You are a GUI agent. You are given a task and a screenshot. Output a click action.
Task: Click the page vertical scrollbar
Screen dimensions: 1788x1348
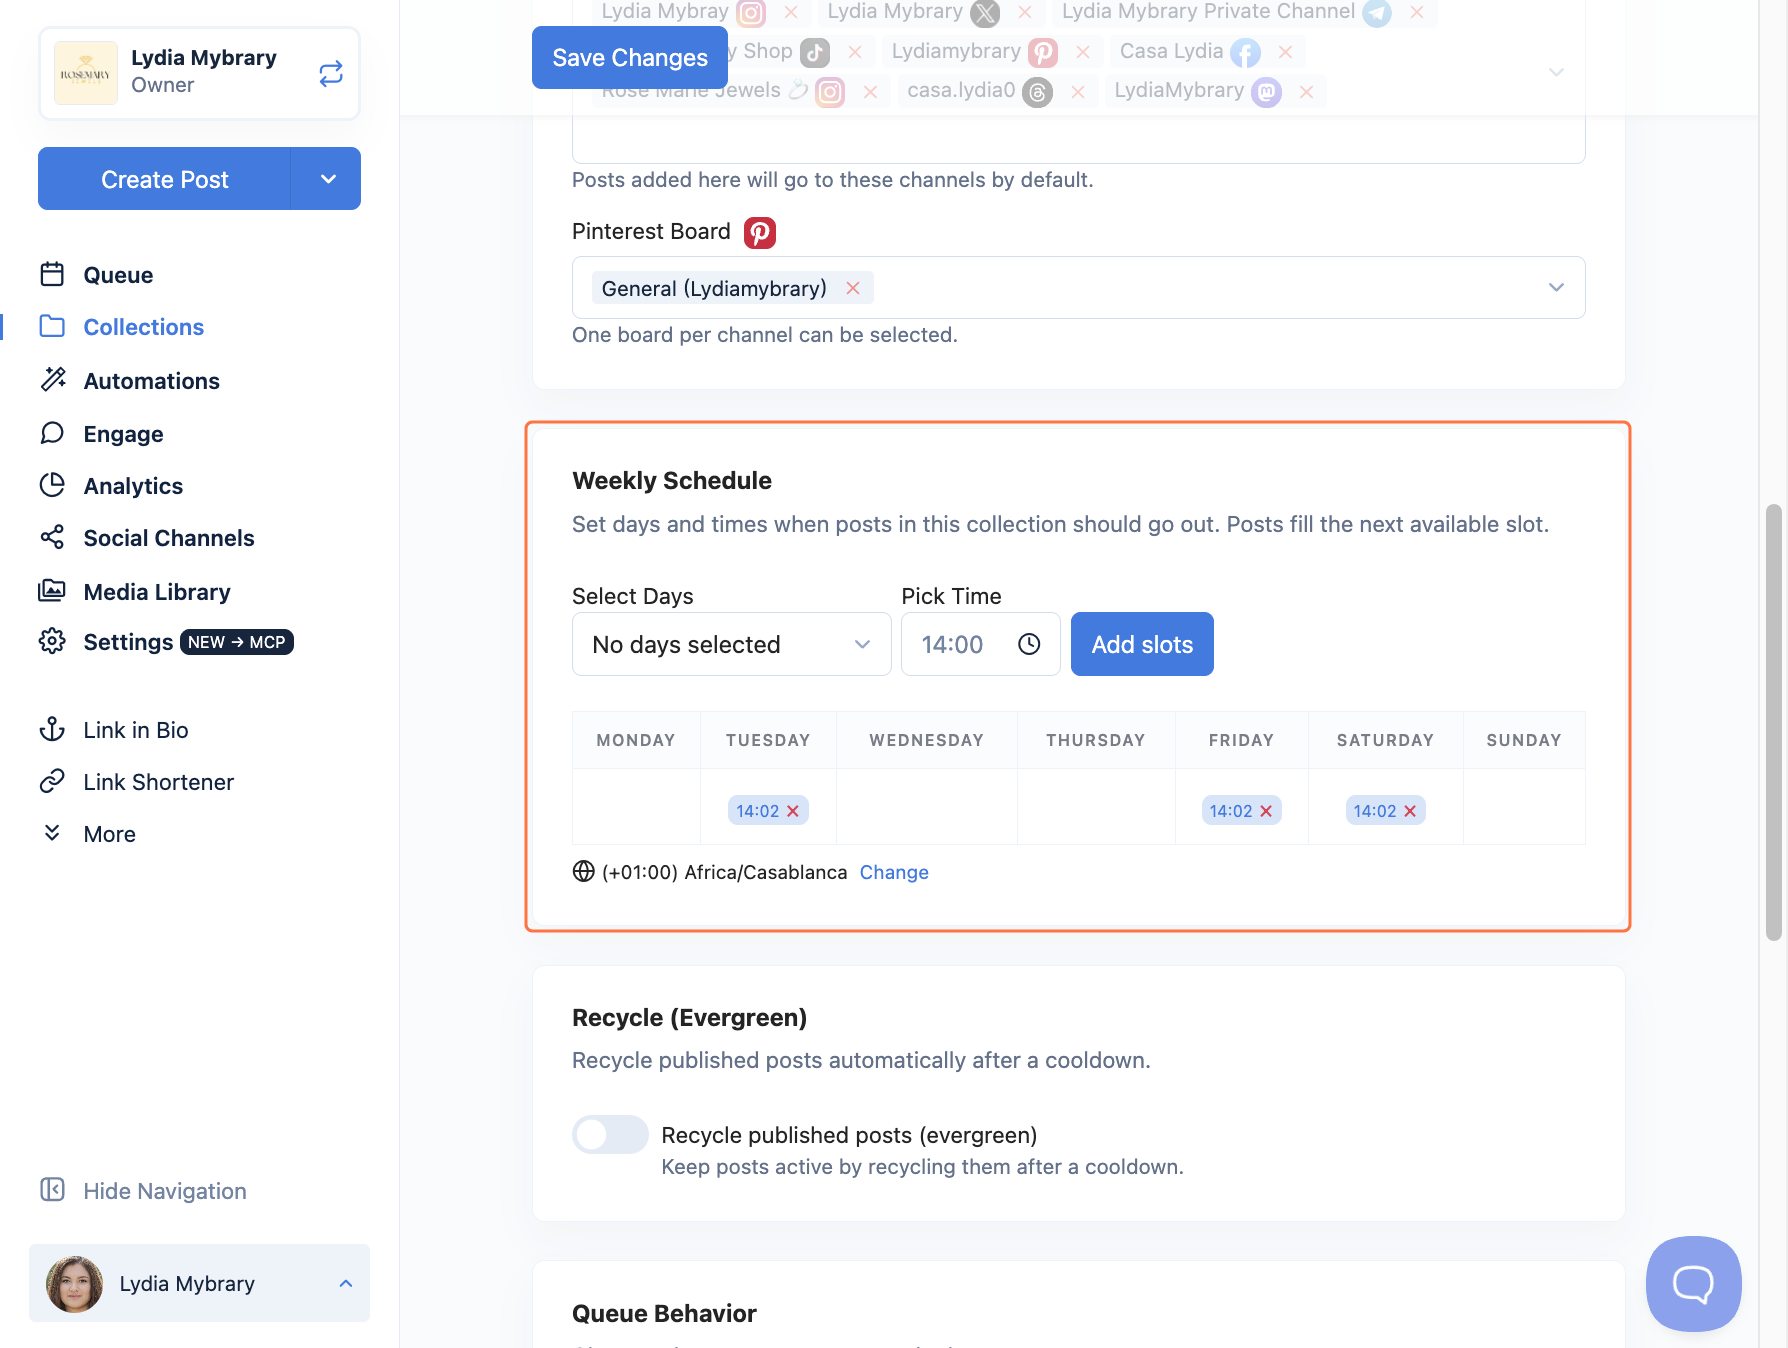(1774, 722)
